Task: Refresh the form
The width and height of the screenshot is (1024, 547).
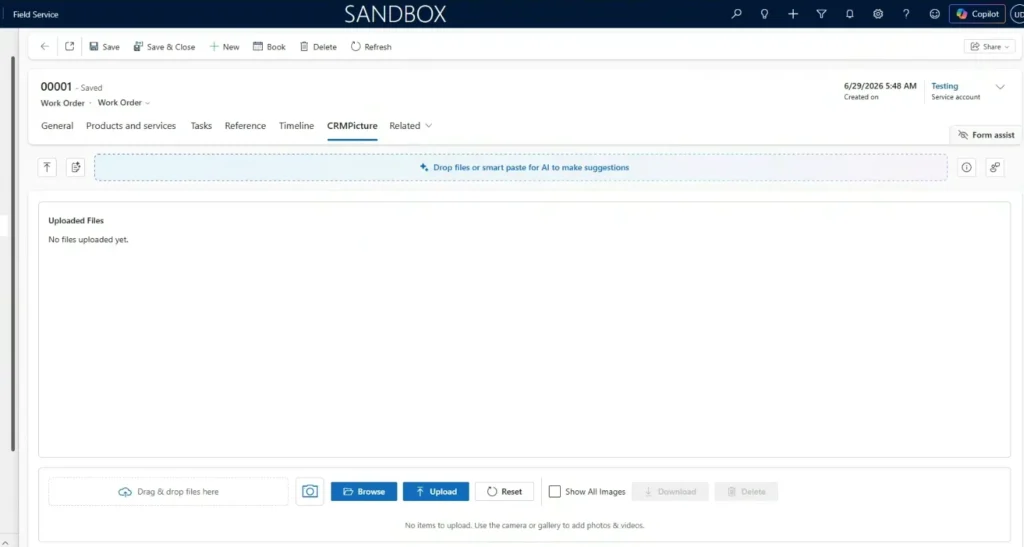Action: point(371,46)
